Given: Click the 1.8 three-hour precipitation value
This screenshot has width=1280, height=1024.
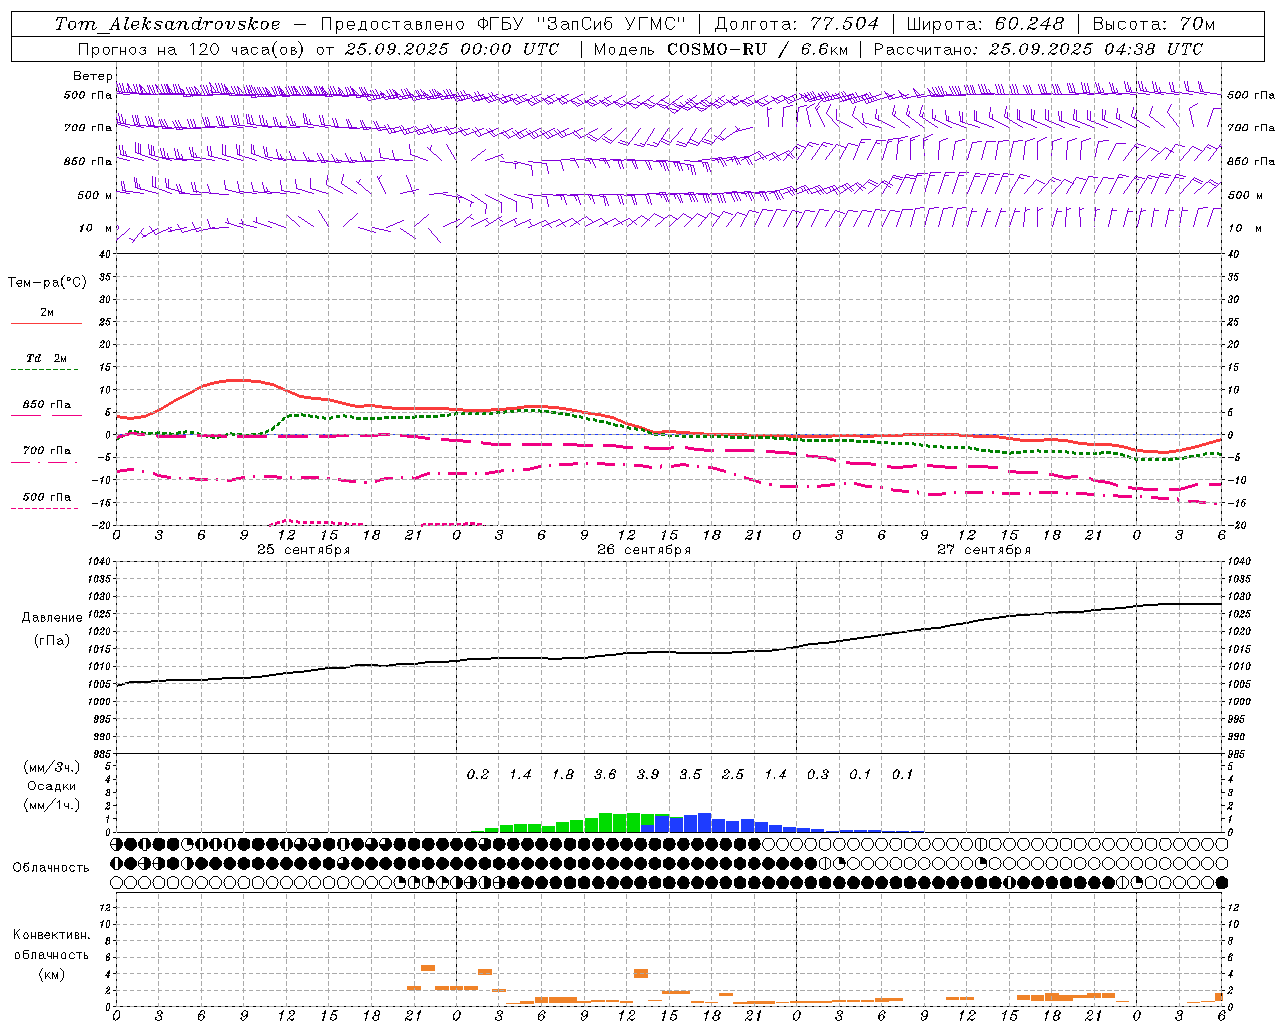Looking at the screenshot, I should (563, 775).
